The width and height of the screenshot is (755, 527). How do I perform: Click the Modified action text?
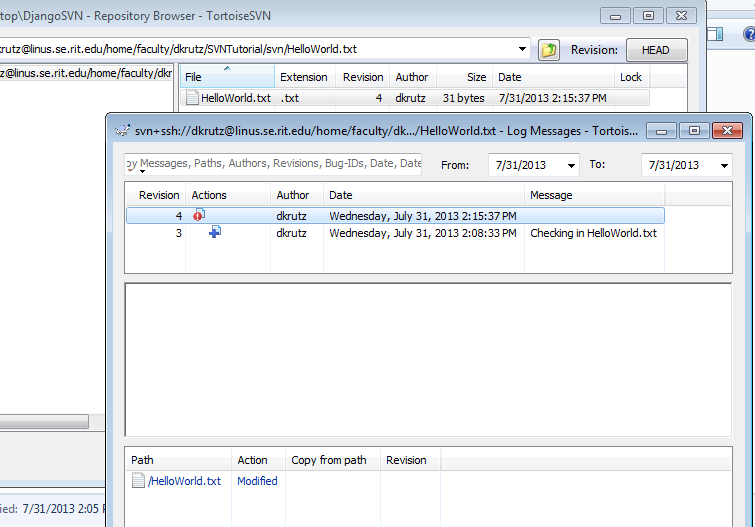click(257, 481)
